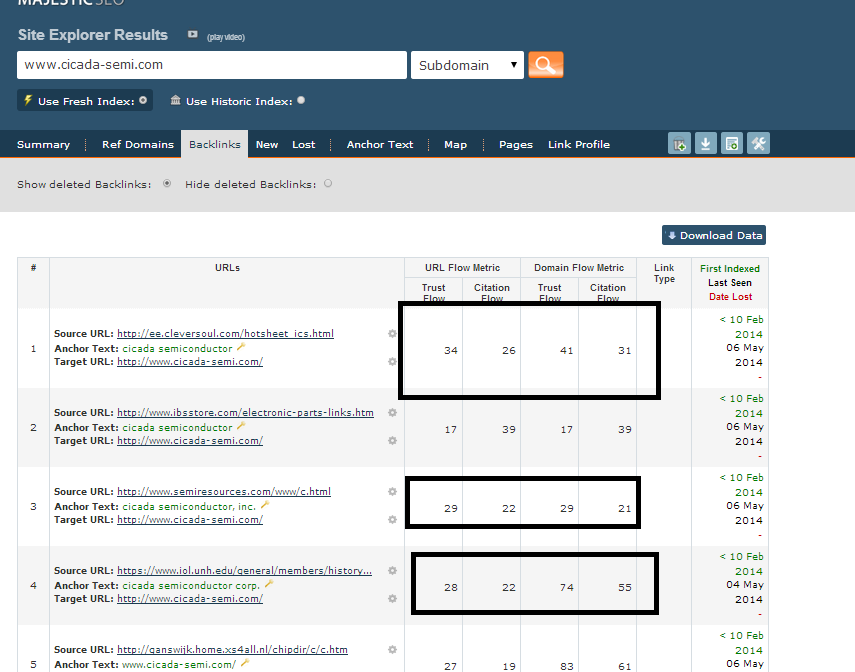
Task: Click the gear icon beside the semiresources.com source URL
Action: [392, 491]
